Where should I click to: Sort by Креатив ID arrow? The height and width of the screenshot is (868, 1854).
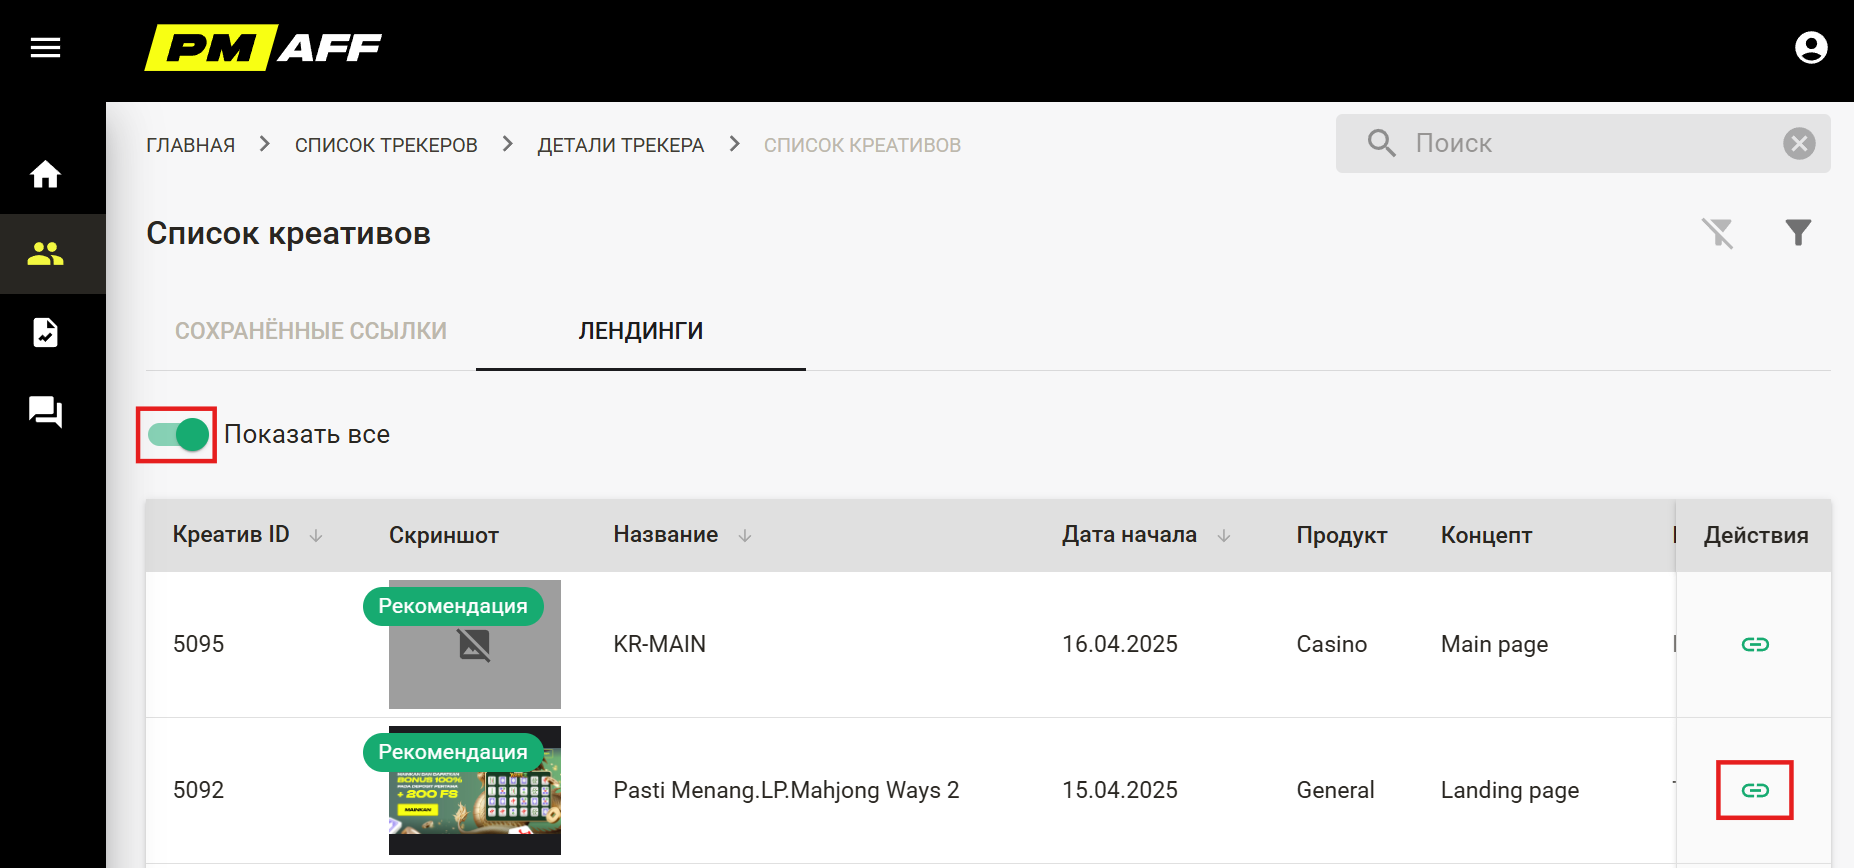[316, 536]
